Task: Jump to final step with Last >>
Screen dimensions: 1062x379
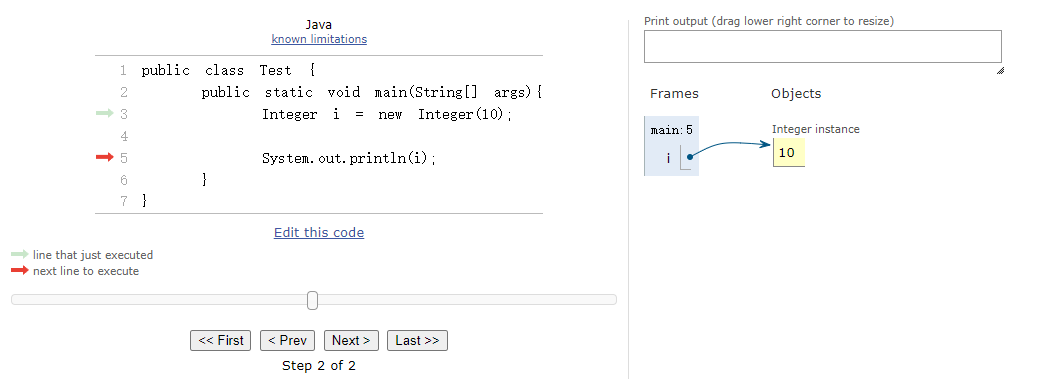Action: point(417,340)
